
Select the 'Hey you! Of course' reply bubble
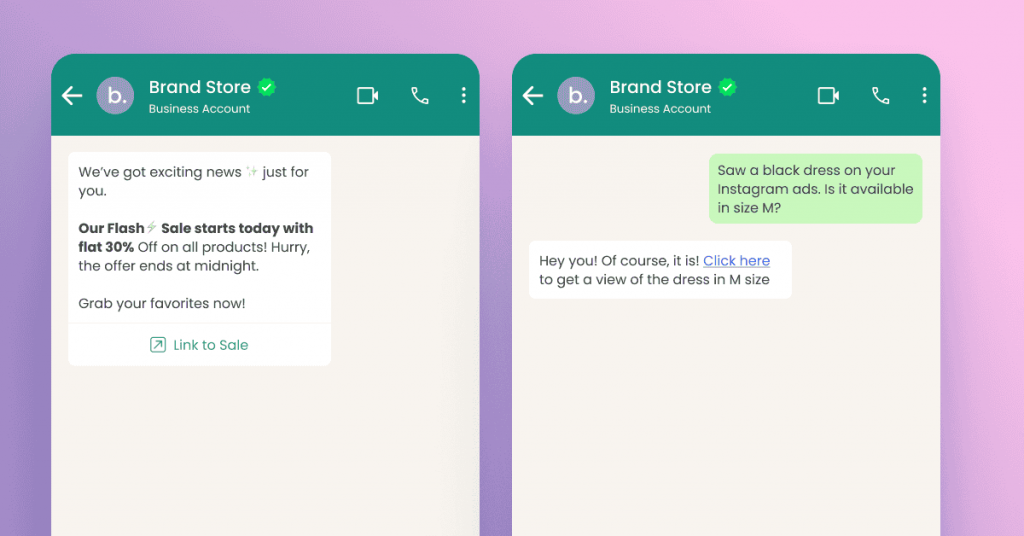click(660, 270)
